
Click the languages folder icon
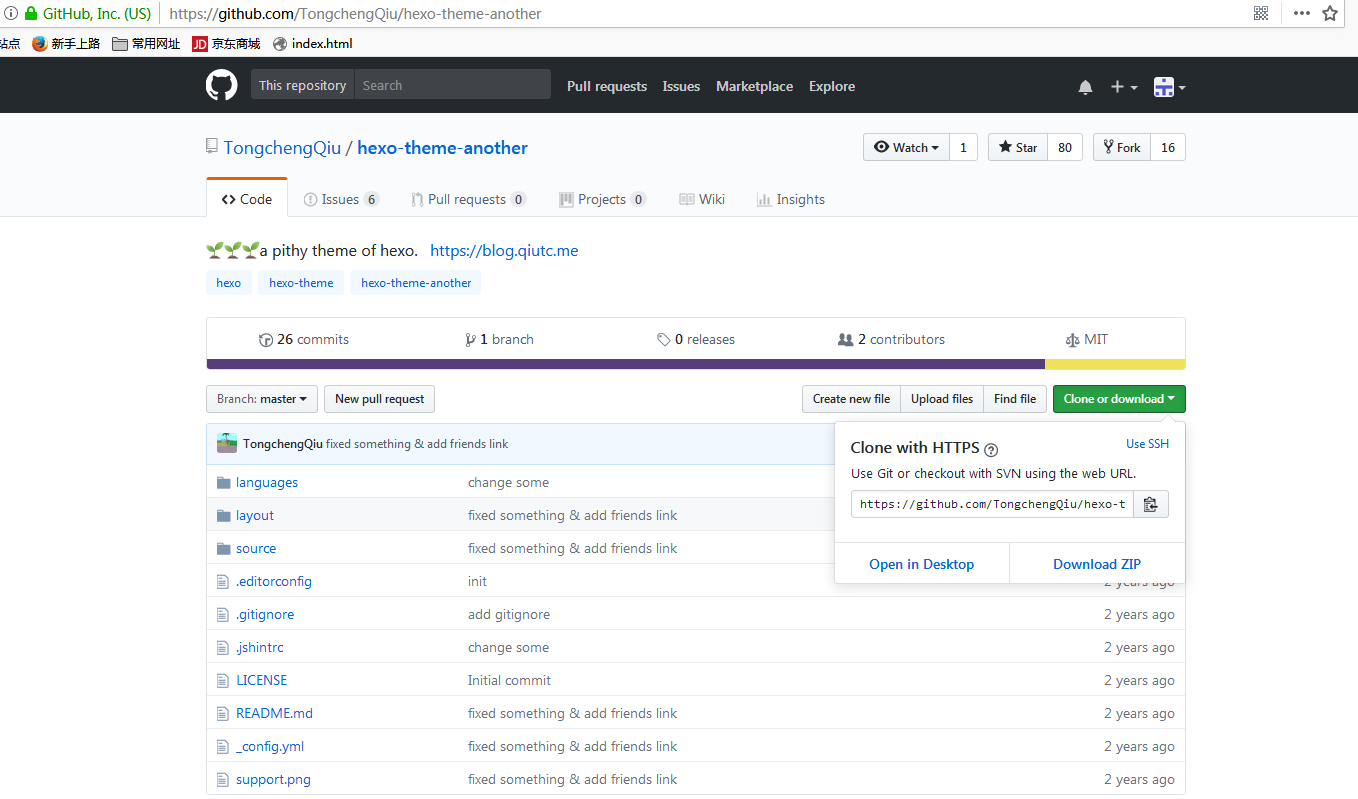pyautogui.click(x=223, y=482)
